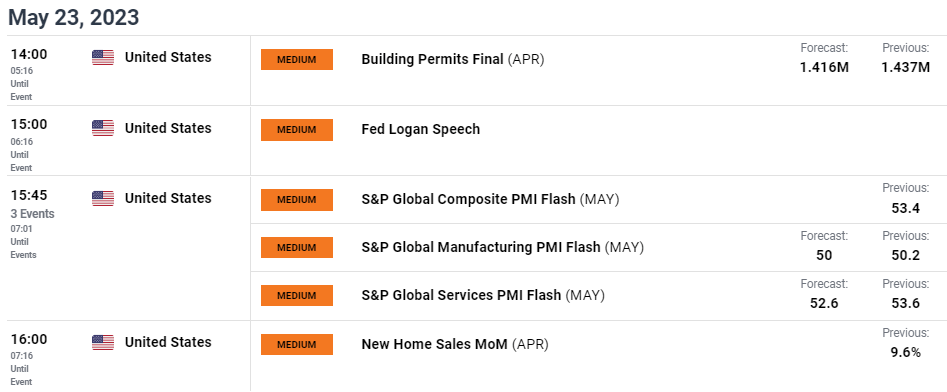947x392 pixels.
Task: Click the 9.6% previous value for New Home Sales
Action: [x=906, y=352]
